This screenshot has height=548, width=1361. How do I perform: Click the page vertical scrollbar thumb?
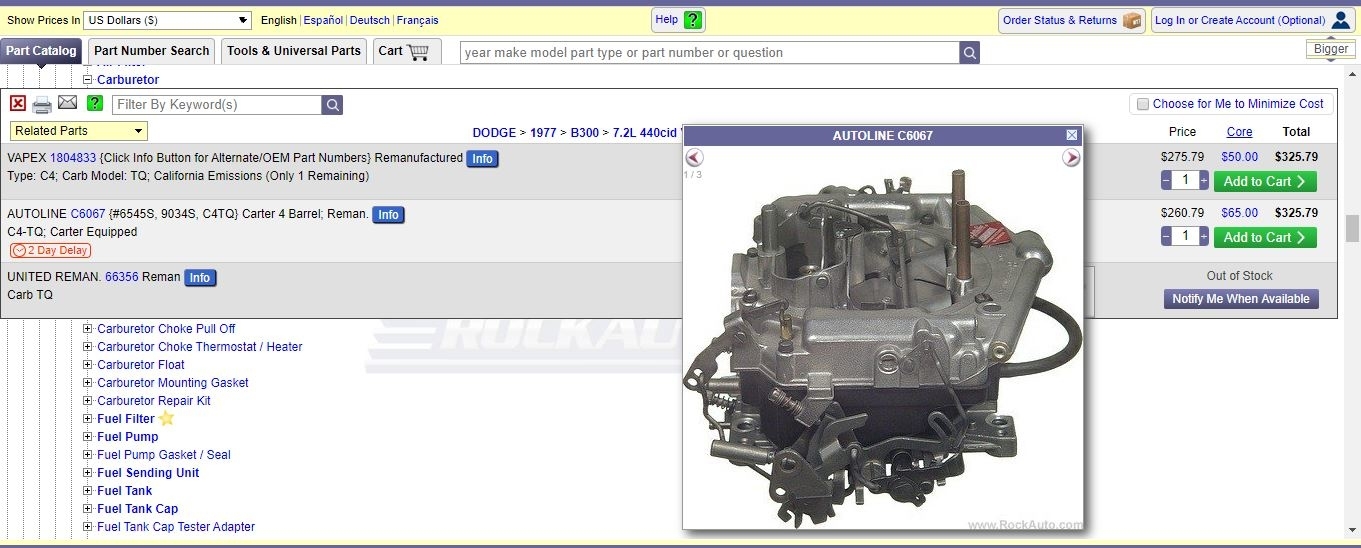(1353, 228)
